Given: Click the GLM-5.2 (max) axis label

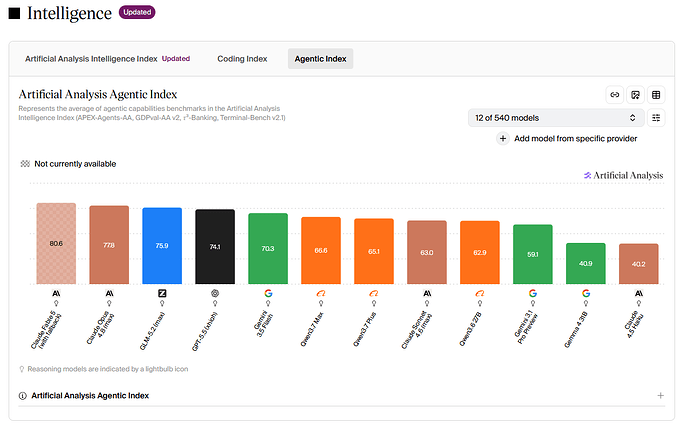Looking at the screenshot, I should coord(152,331).
